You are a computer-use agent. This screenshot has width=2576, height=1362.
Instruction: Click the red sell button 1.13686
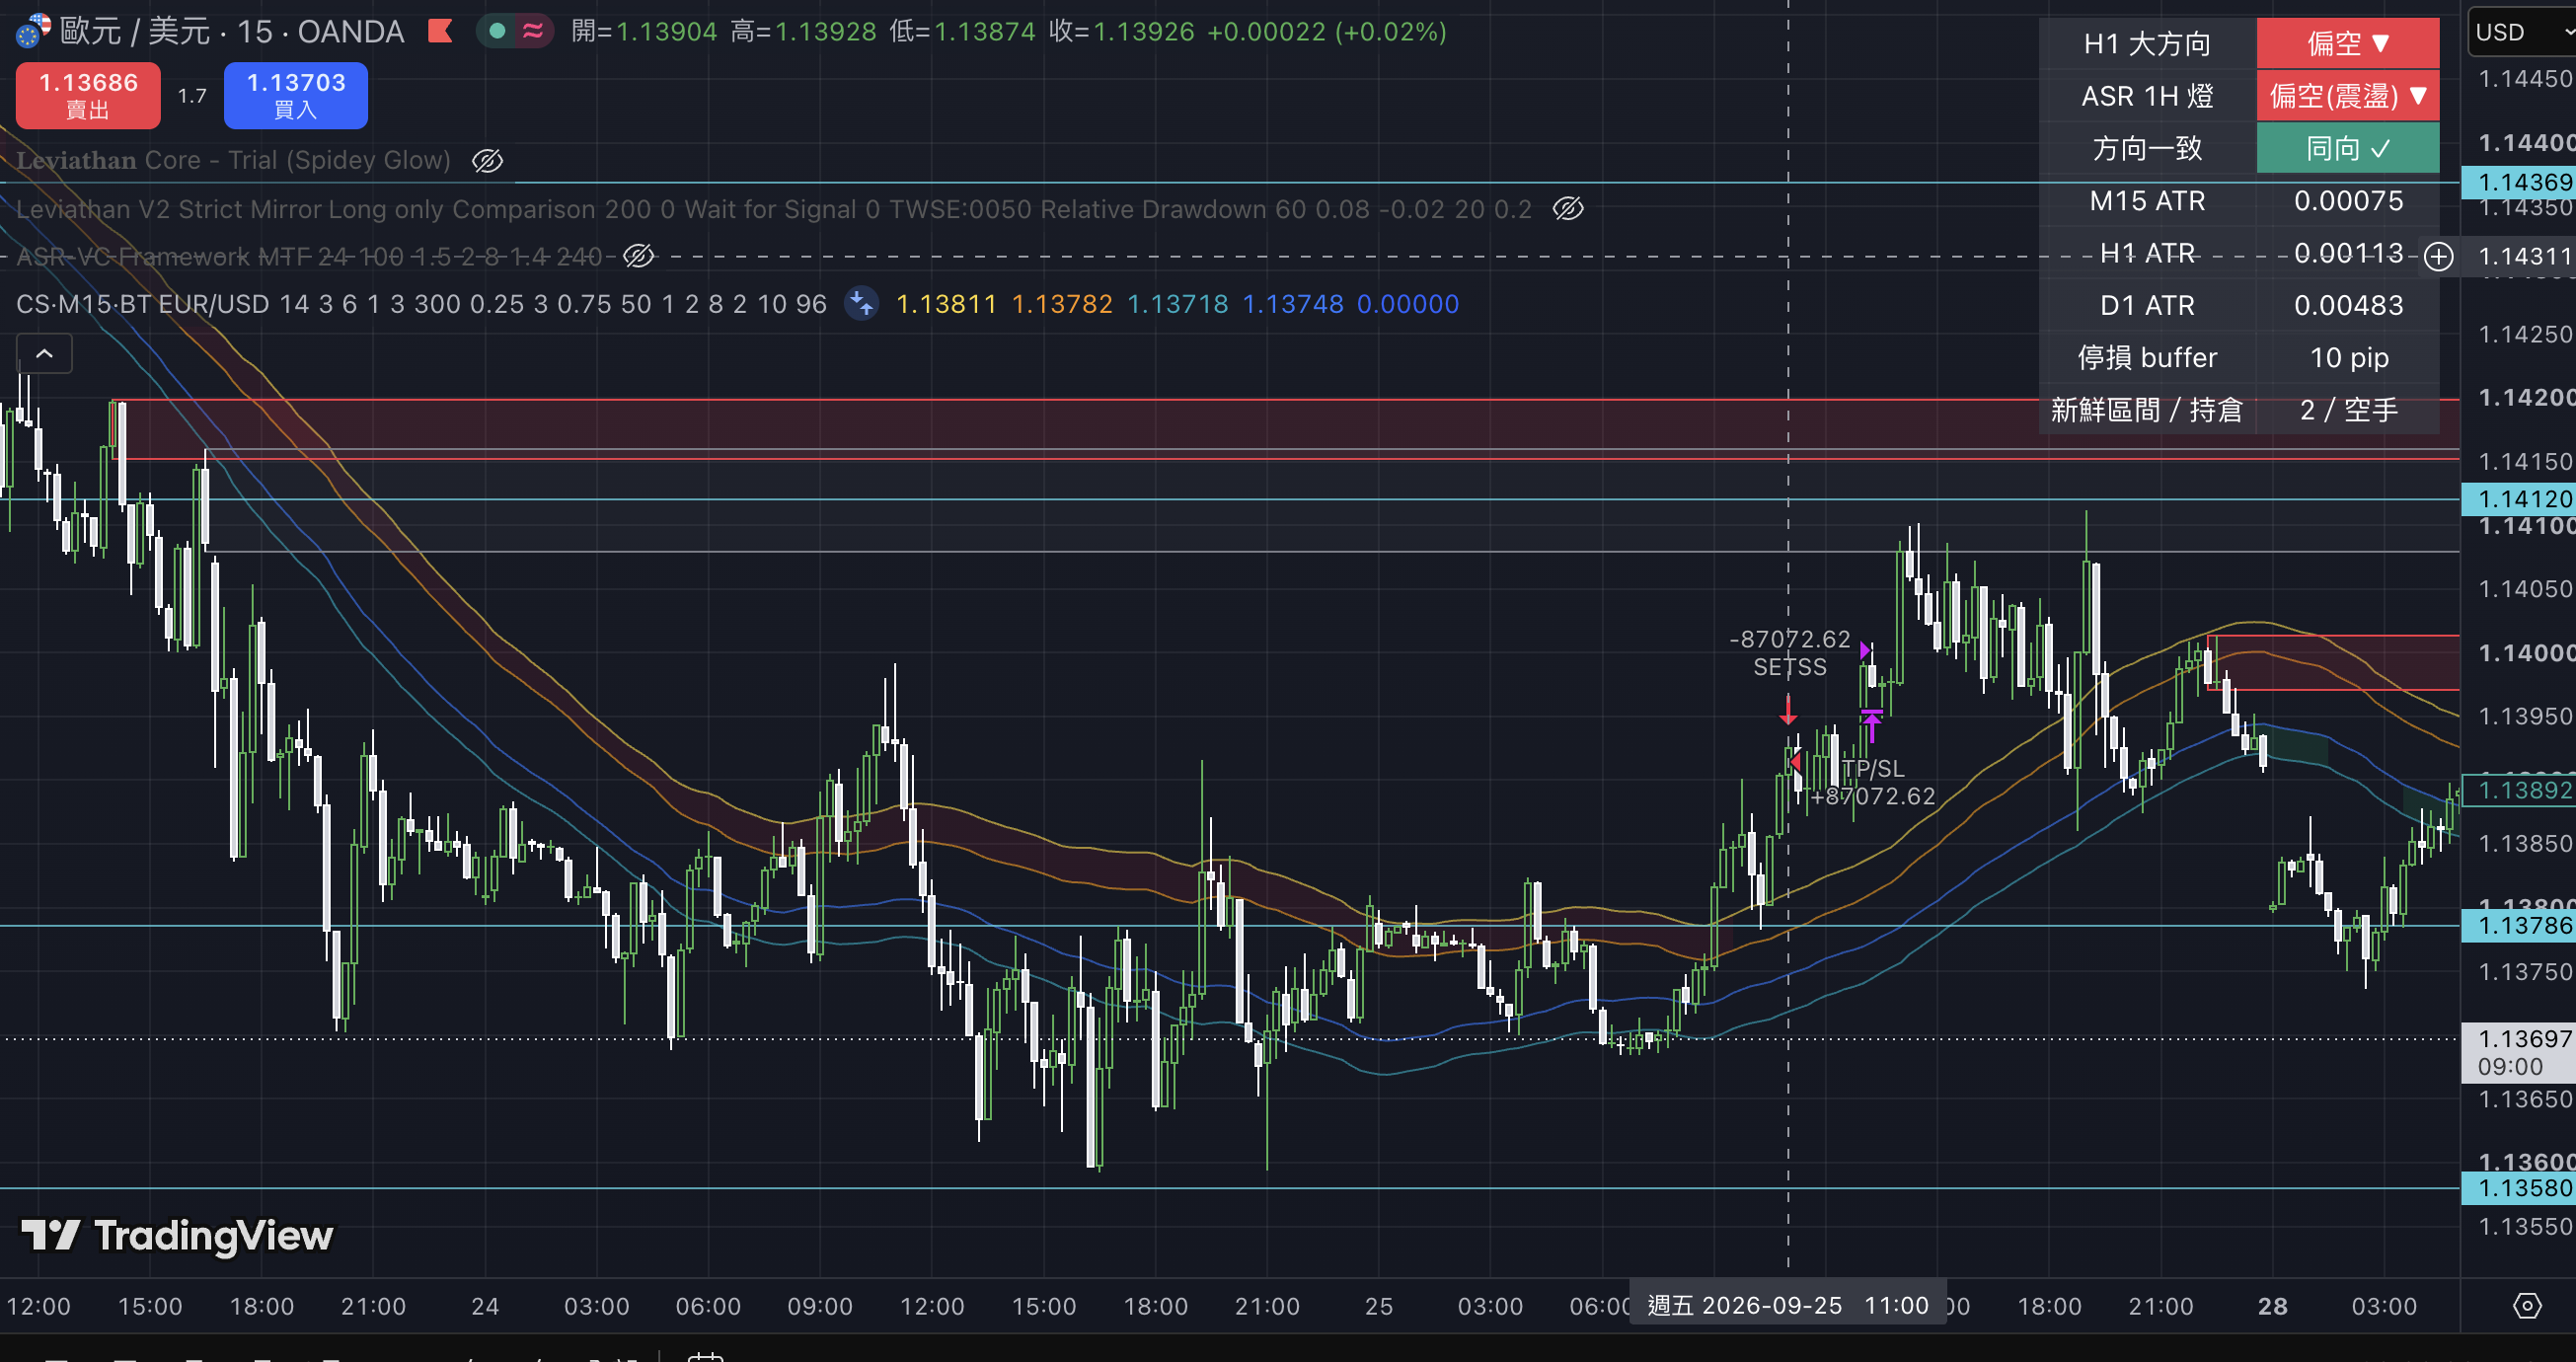pyautogui.click(x=88, y=95)
